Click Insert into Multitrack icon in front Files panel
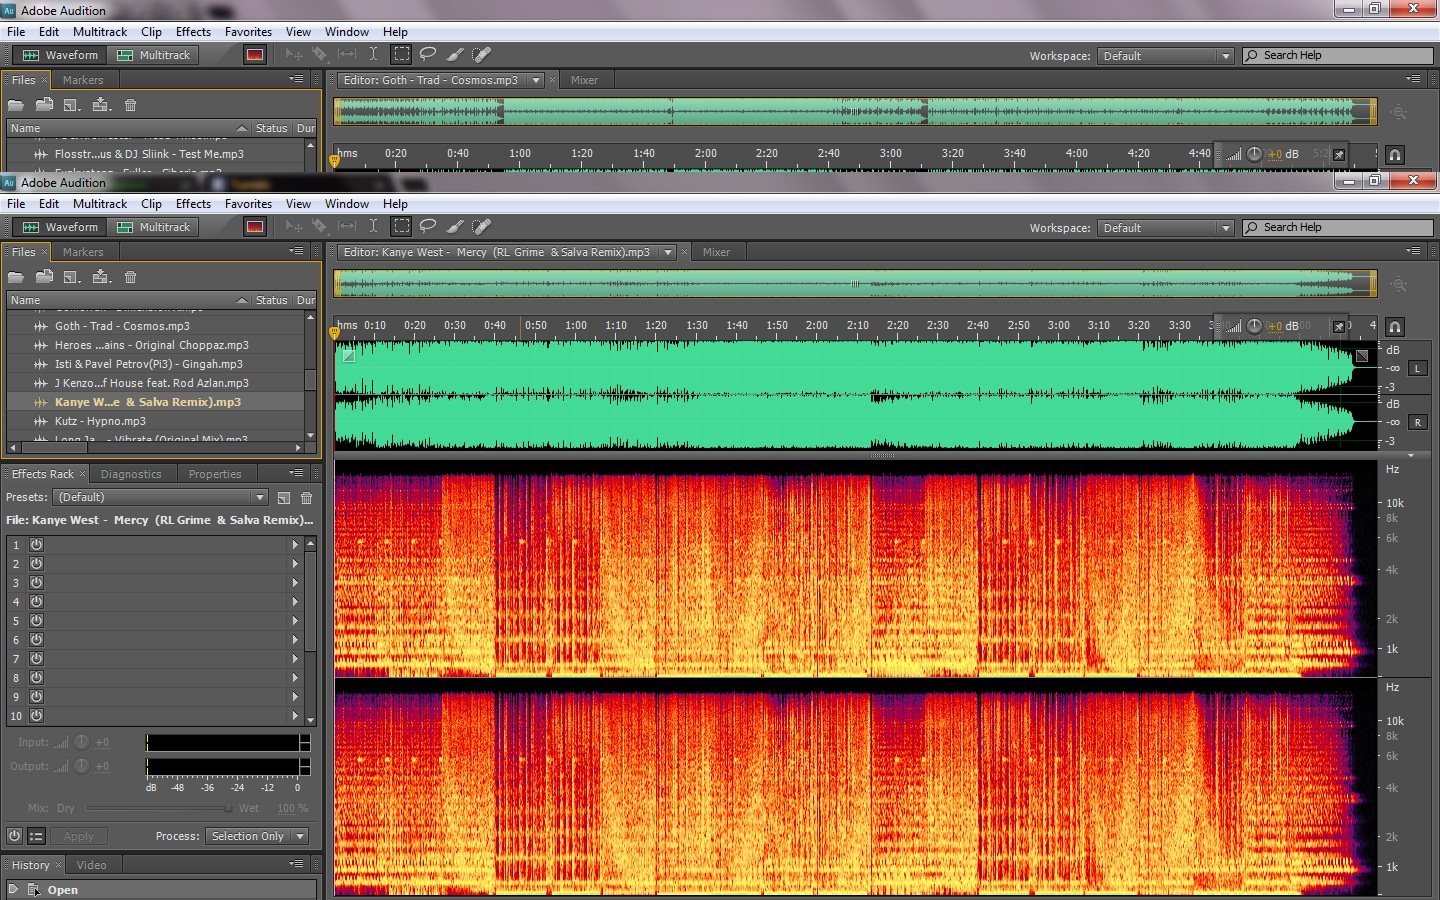 [101, 277]
